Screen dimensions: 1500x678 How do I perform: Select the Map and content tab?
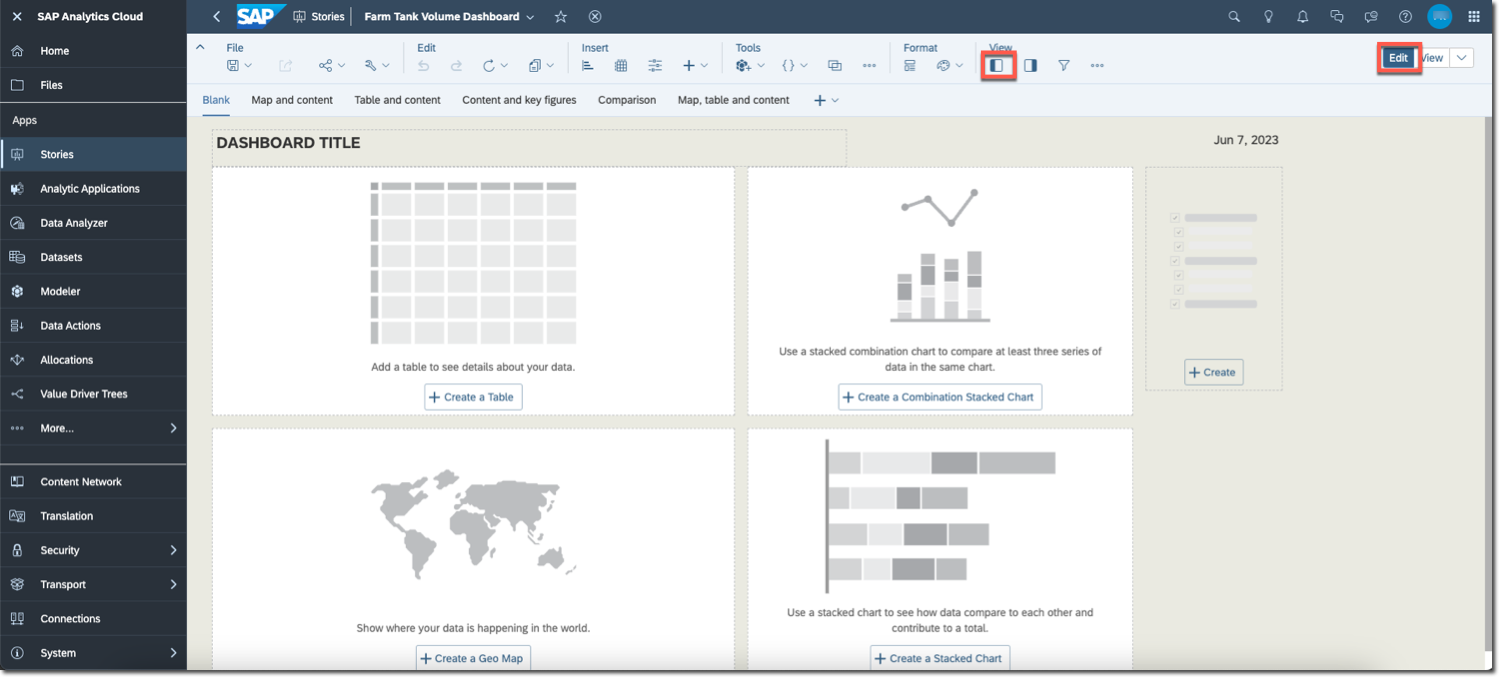292,100
